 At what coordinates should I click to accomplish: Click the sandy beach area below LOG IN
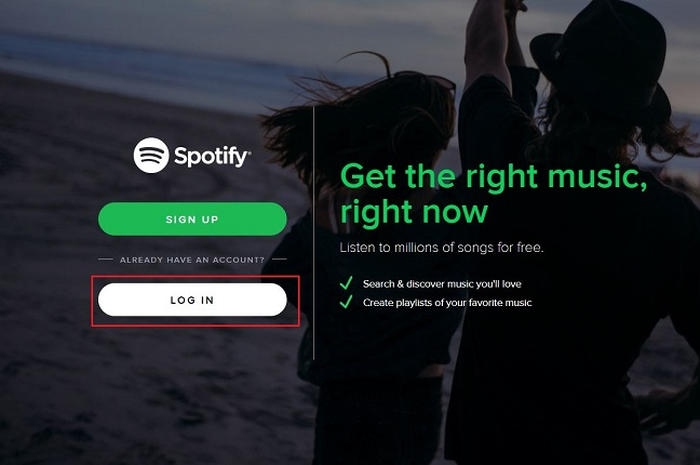click(156, 393)
